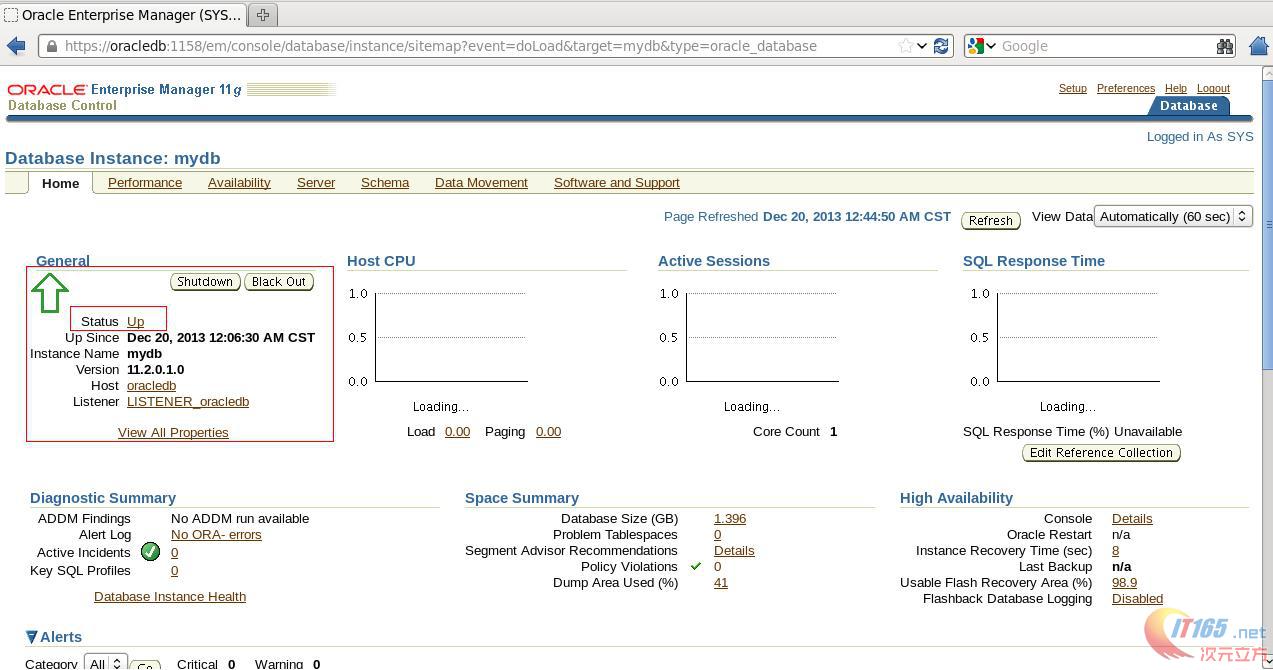Click the Status Up link
The height and width of the screenshot is (670, 1273).
point(135,321)
